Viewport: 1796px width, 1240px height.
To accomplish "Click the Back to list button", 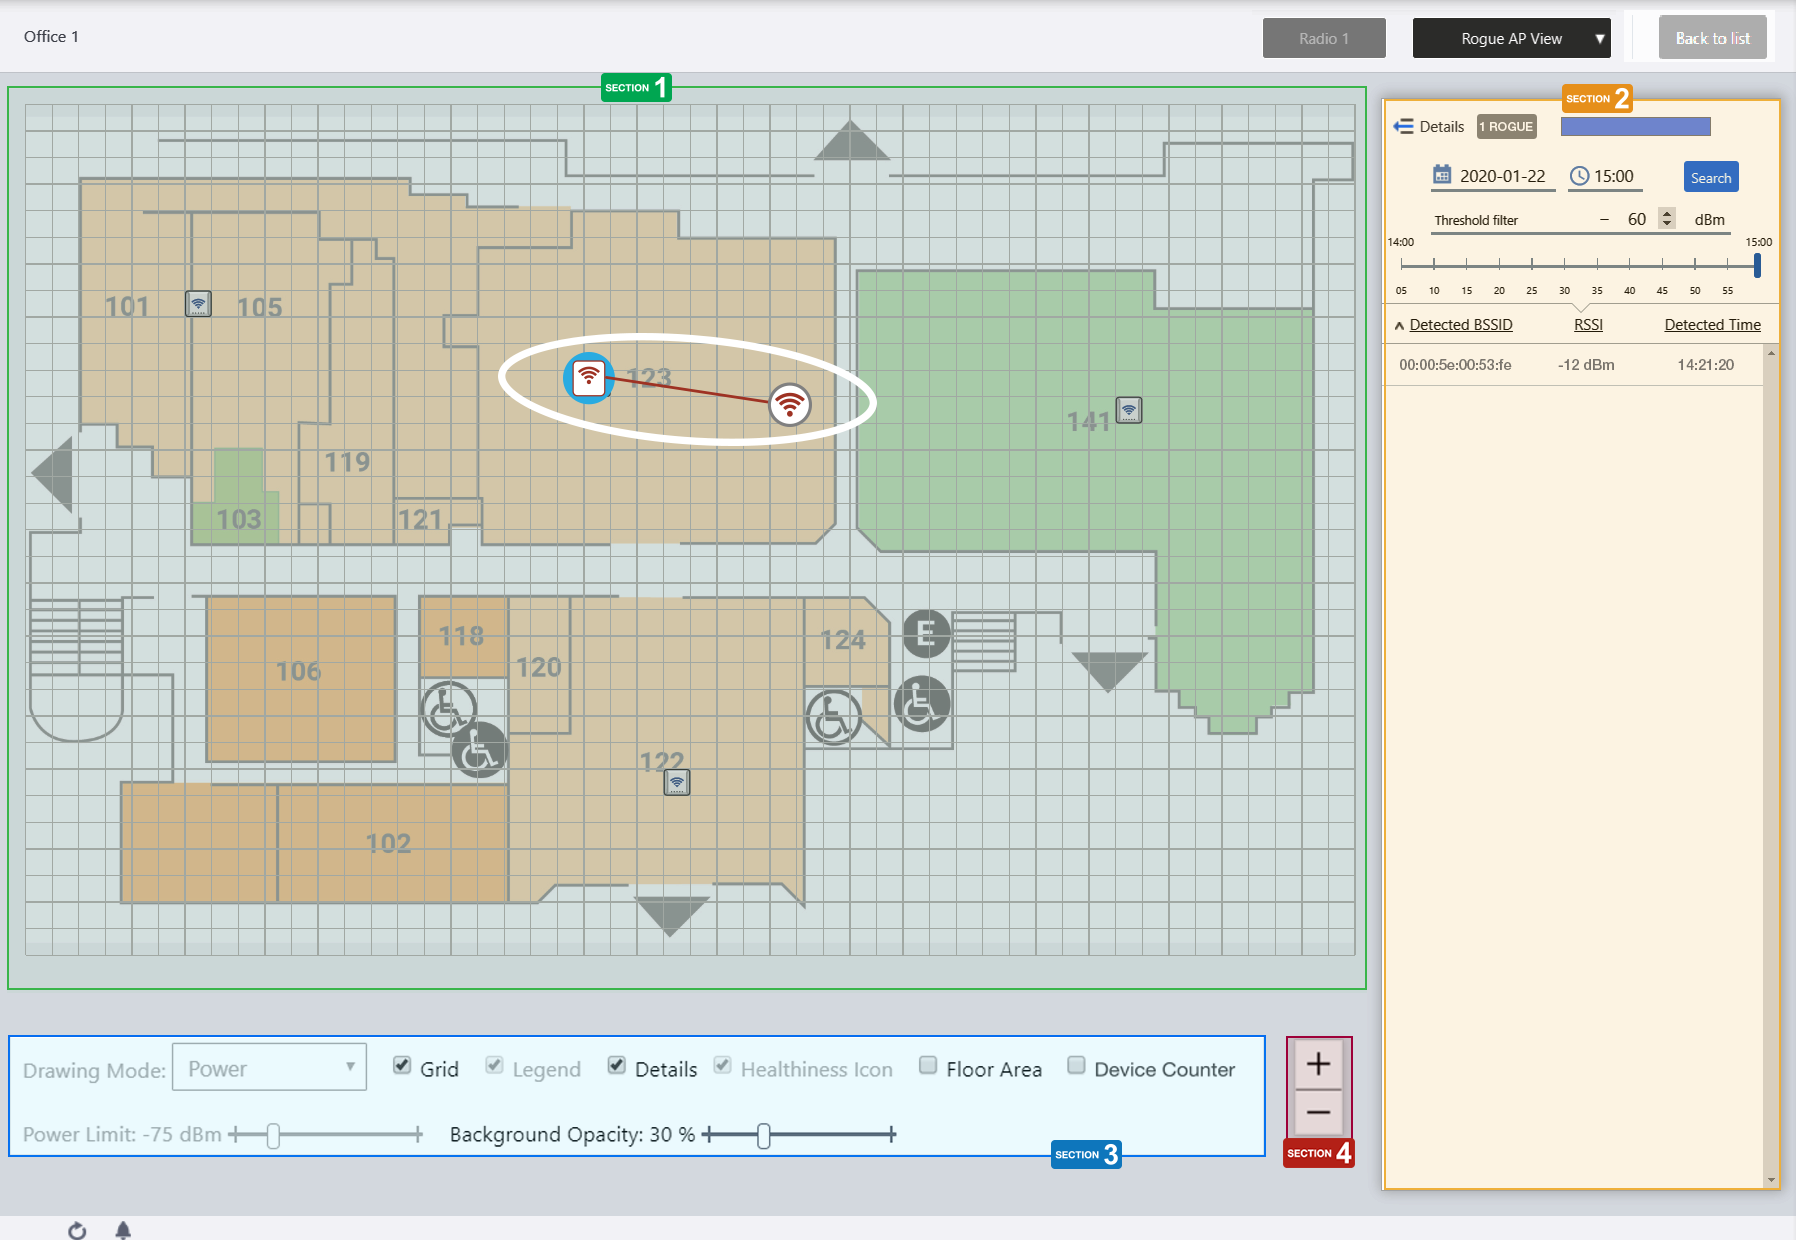I will [1712, 38].
